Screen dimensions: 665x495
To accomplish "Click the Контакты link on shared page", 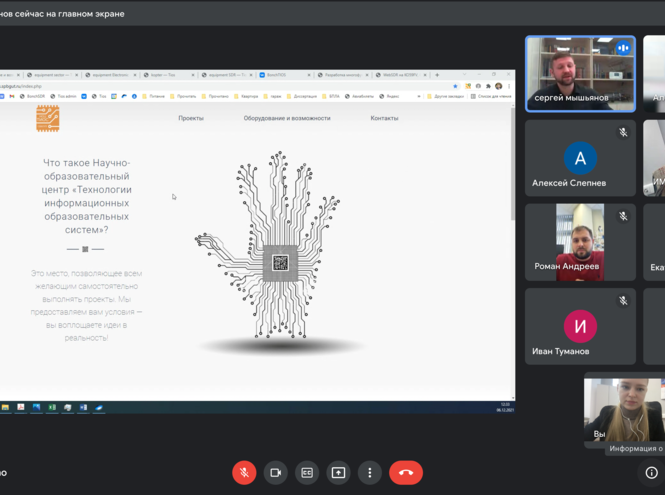I will pos(384,118).
